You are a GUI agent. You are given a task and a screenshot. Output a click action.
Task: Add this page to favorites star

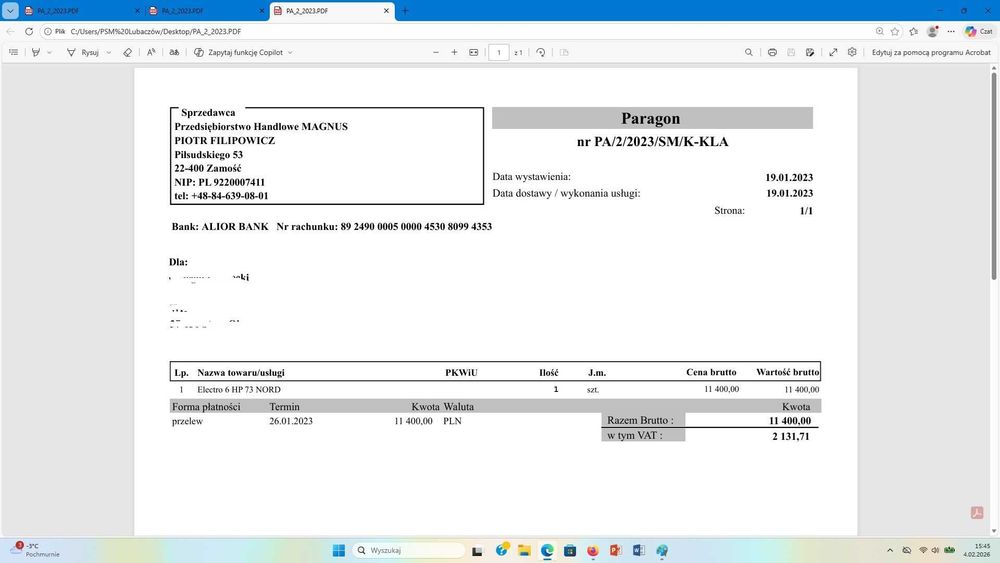pos(895,31)
